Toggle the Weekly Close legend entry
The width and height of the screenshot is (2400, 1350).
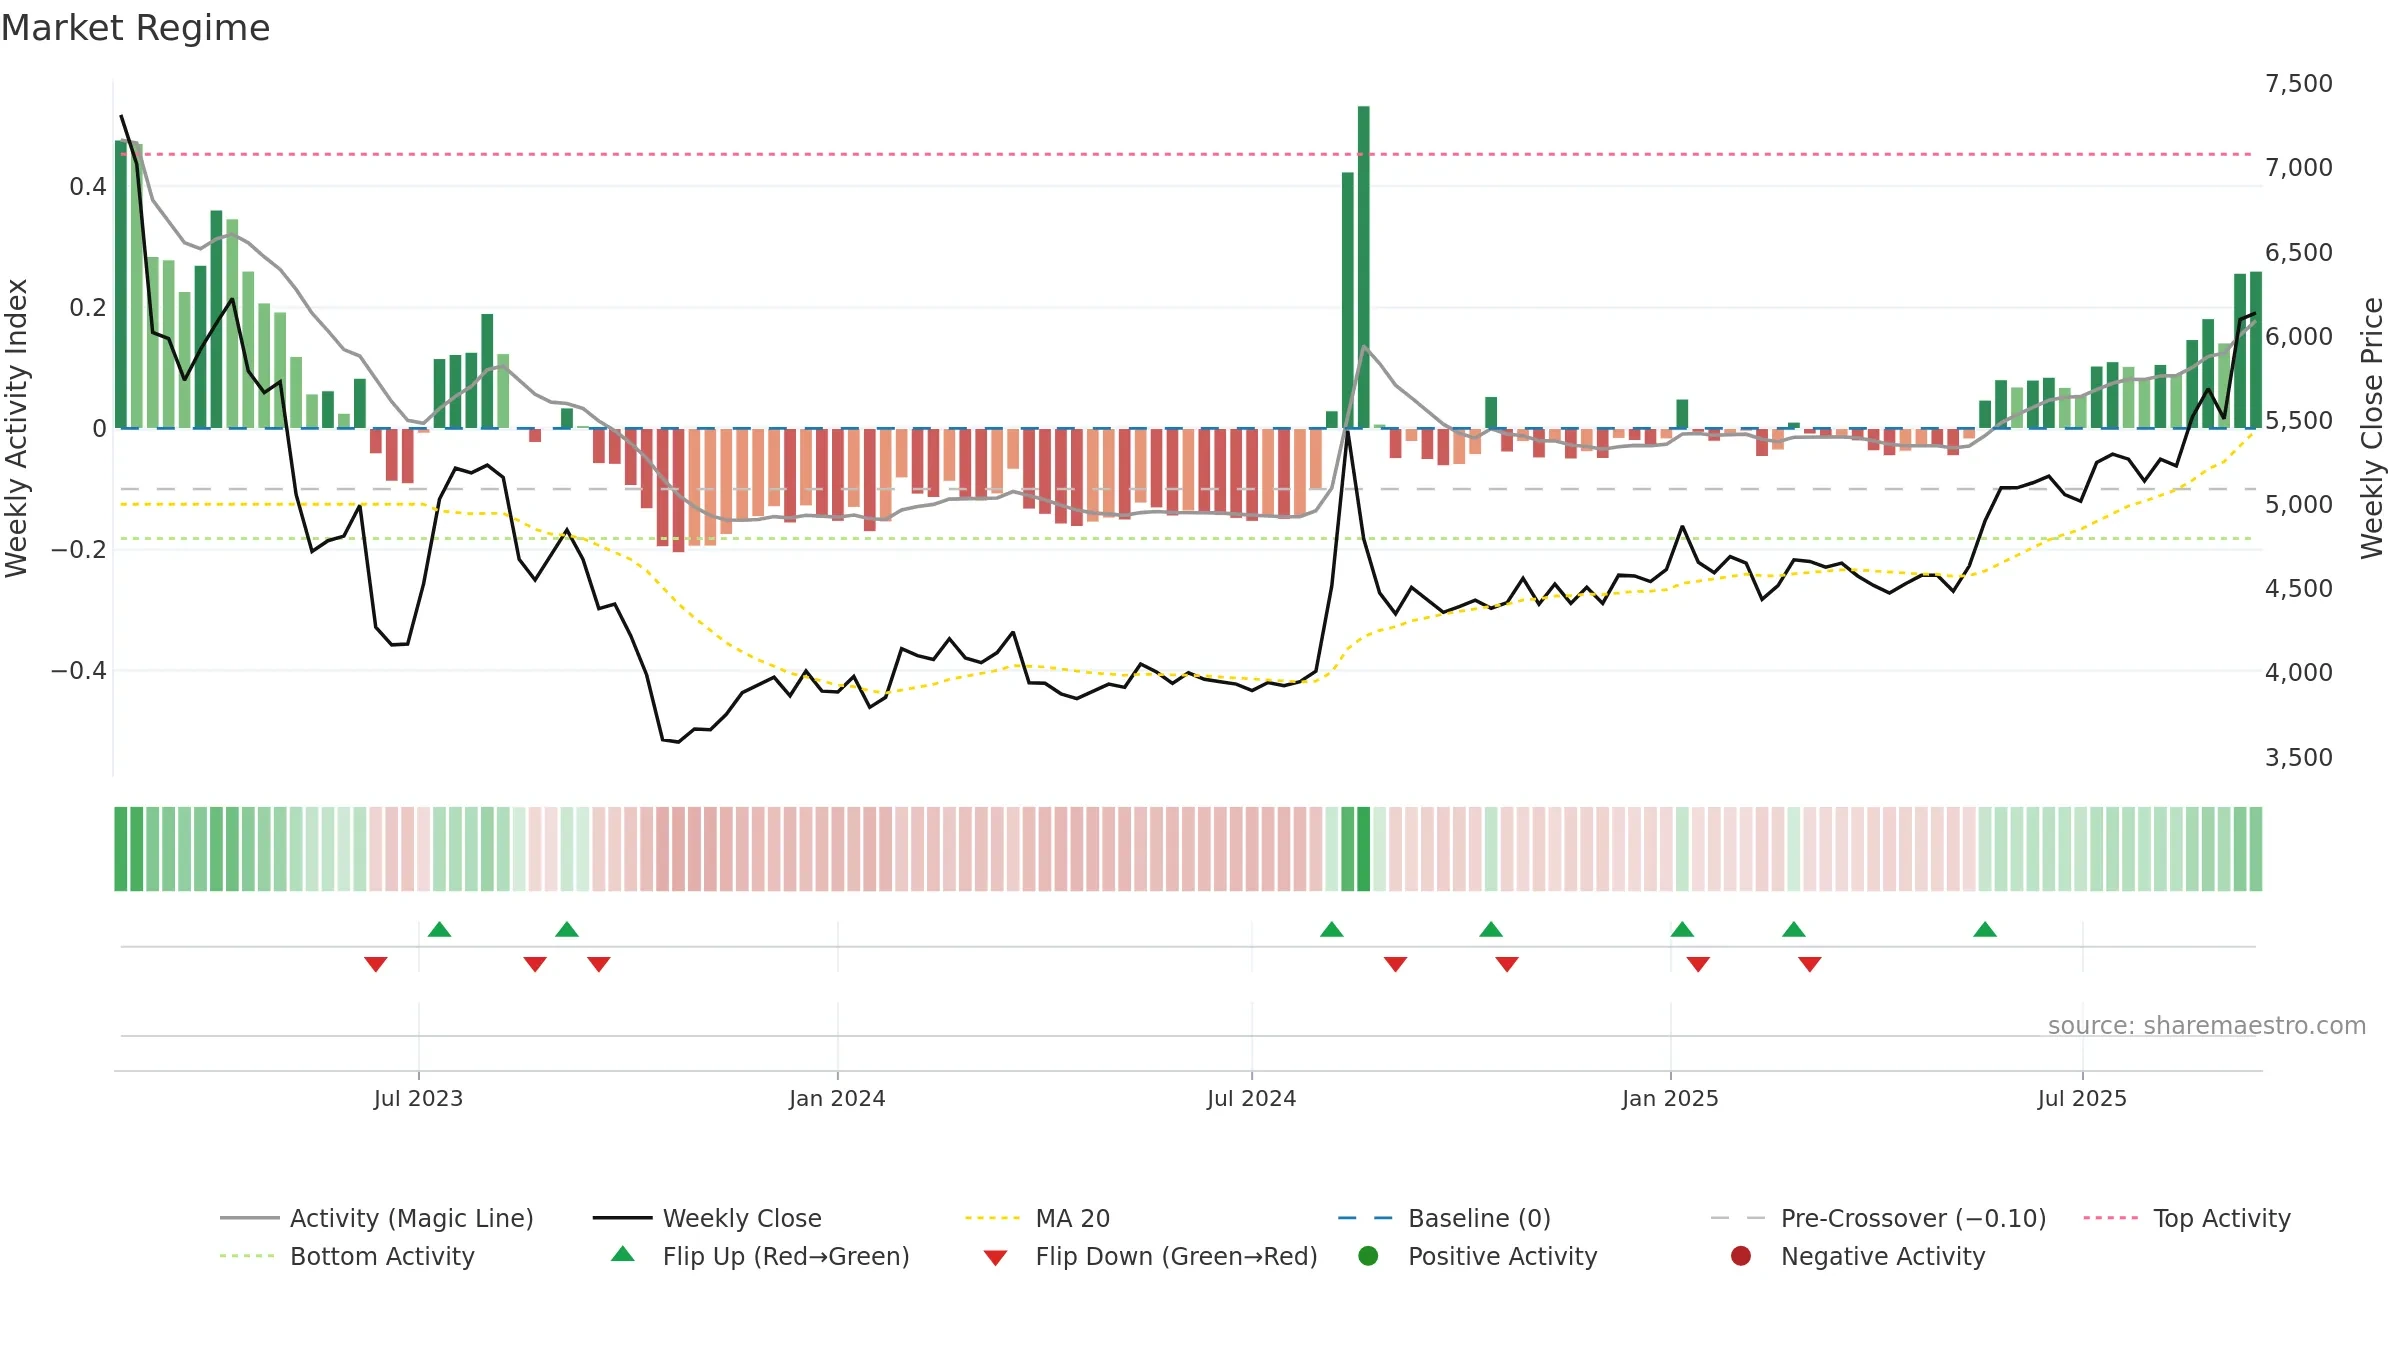707,1218
